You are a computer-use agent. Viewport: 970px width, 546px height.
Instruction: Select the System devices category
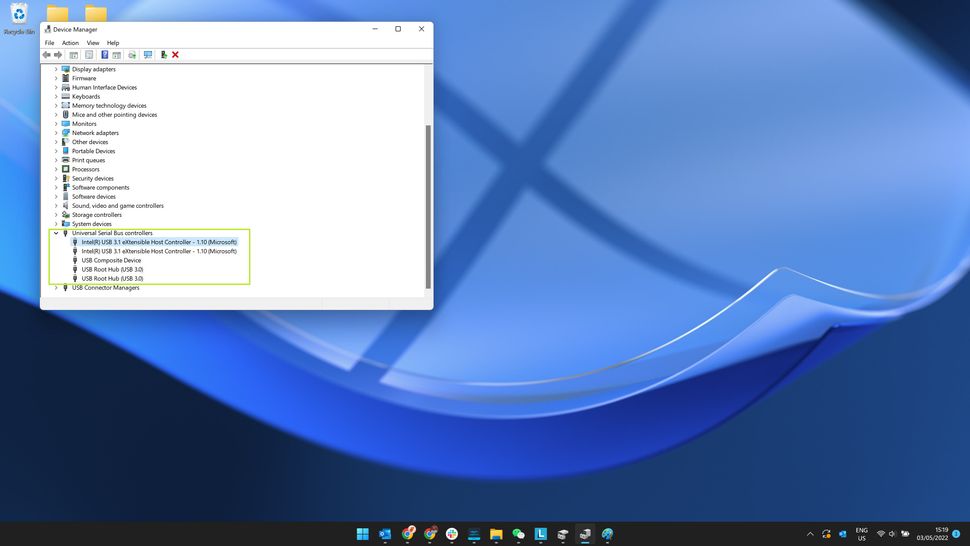(92, 224)
